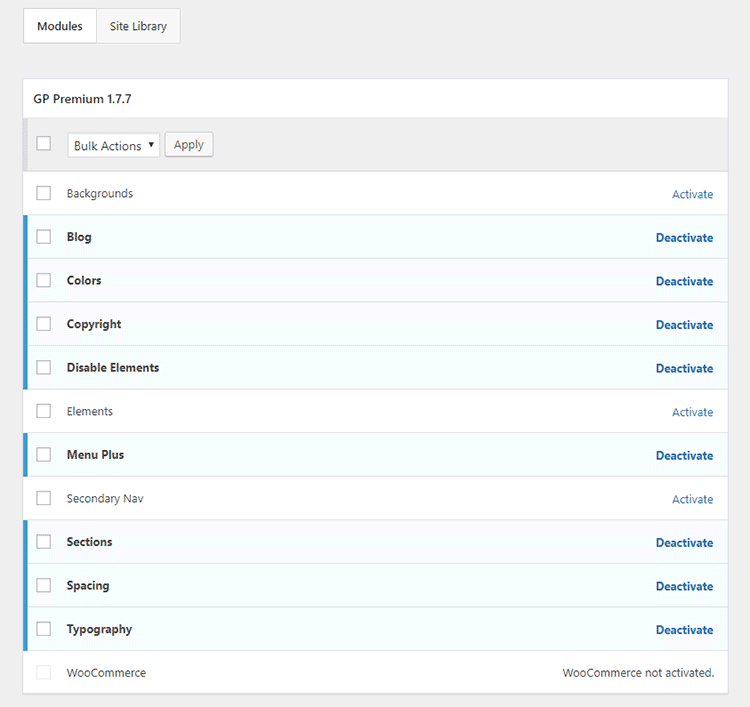This screenshot has width=750, height=707.
Task: Activate the Secondary Nav module
Action: (692, 499)
